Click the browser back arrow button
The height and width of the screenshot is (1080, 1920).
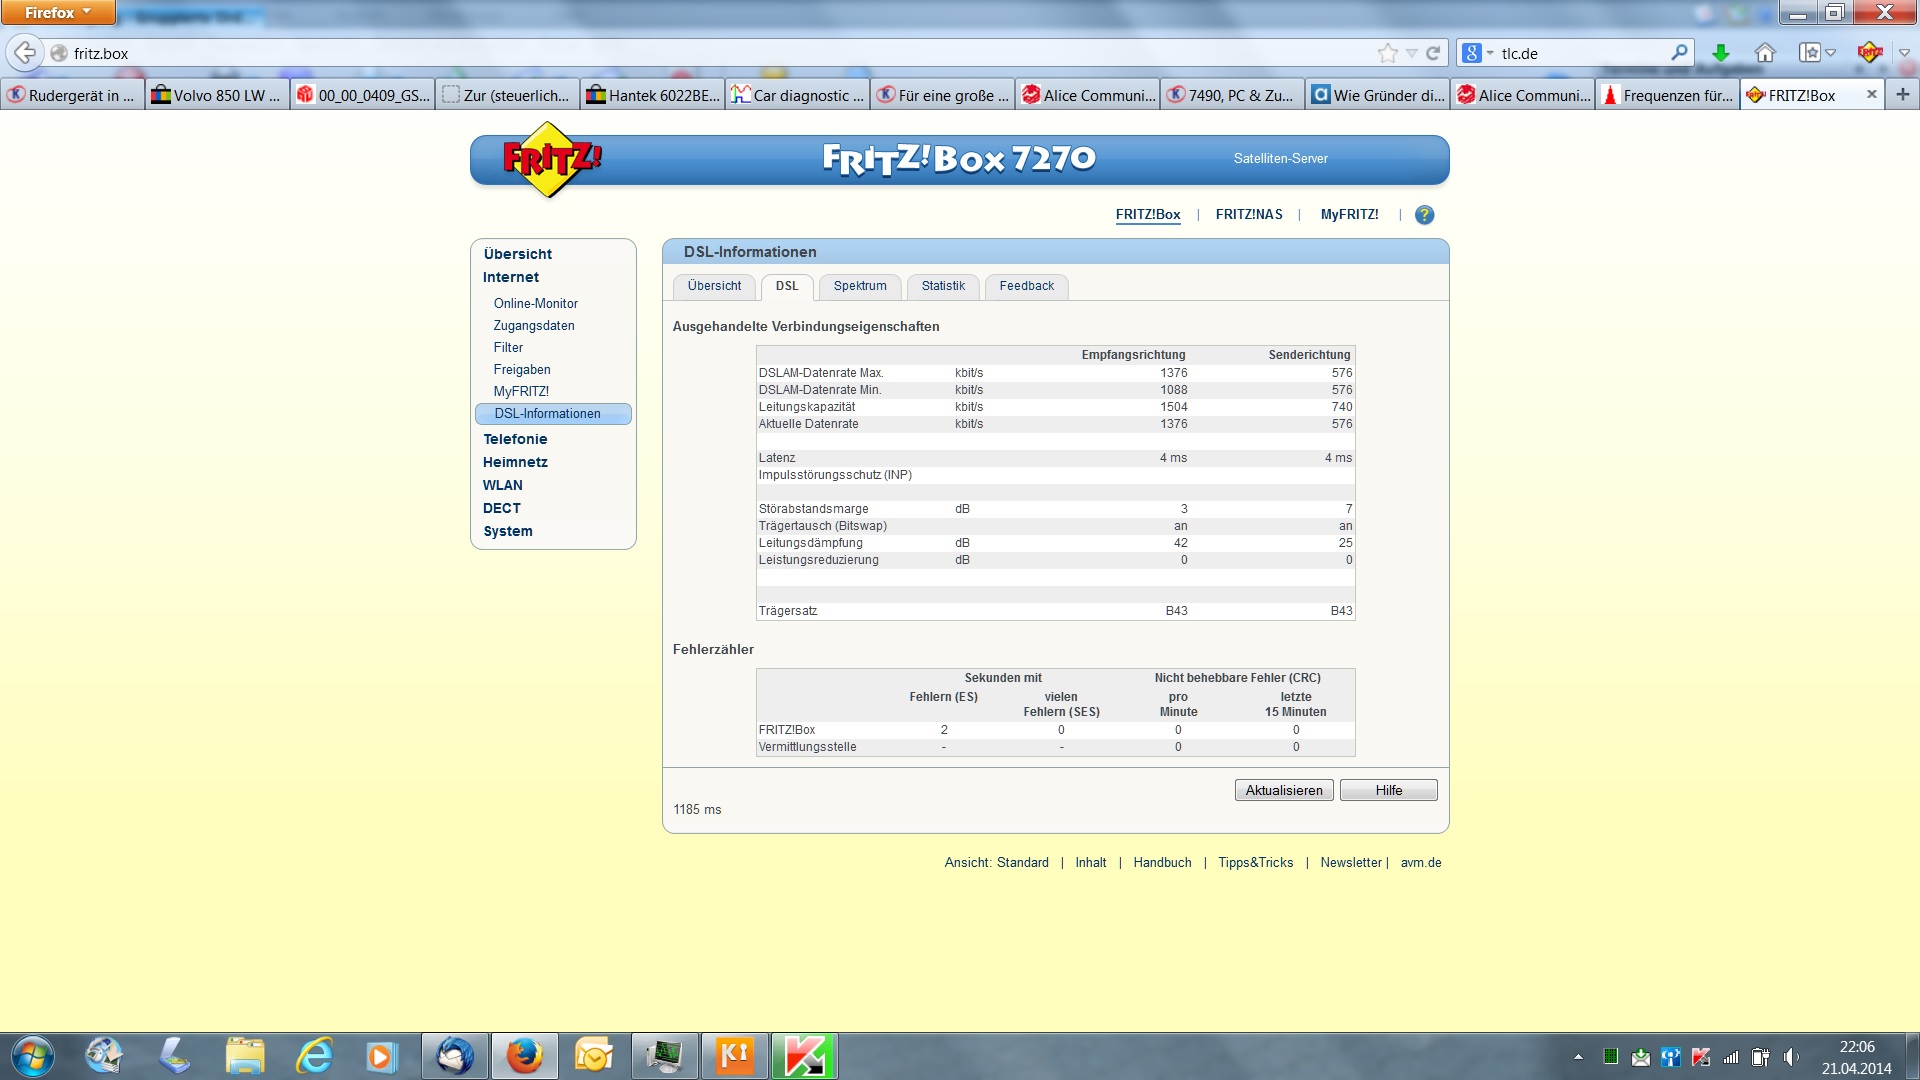(25, 53)
